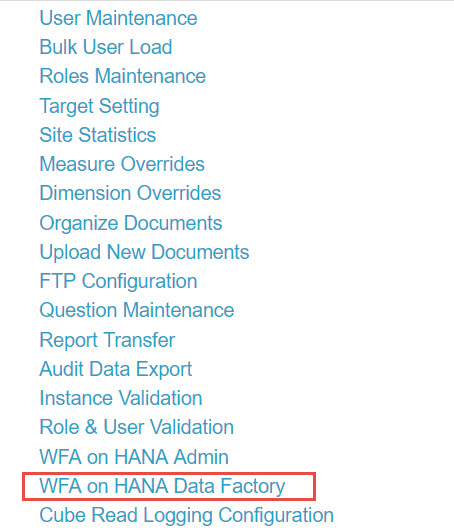Image resolution: width=454 pixels, height=530 pixels.
Task: Click highlighted WFA on HANA Data Factory
Action: coord(162,487)
